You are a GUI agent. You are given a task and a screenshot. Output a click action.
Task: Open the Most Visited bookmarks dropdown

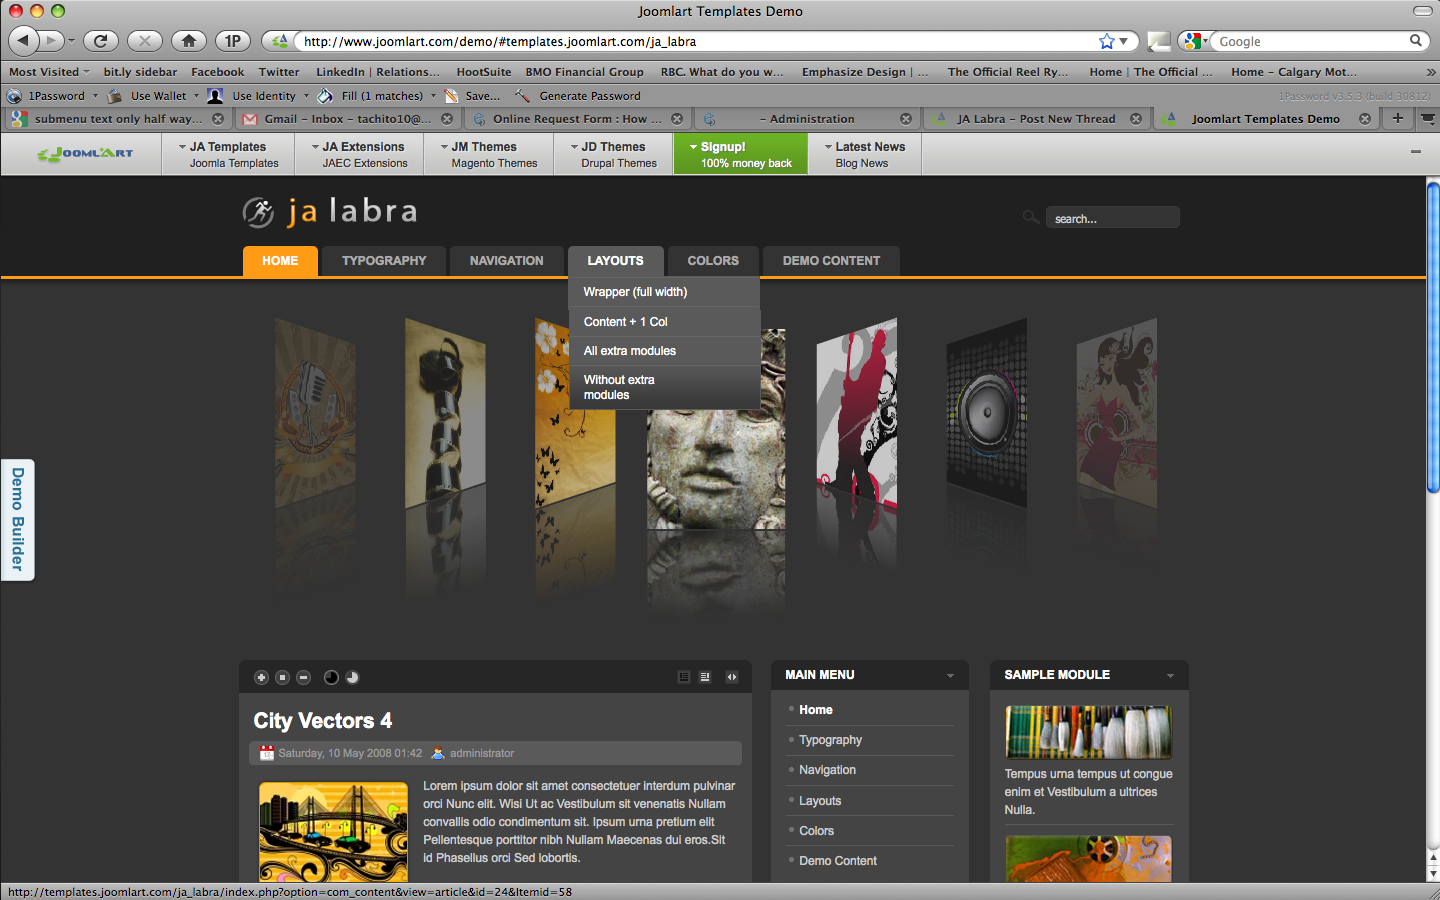49,72
